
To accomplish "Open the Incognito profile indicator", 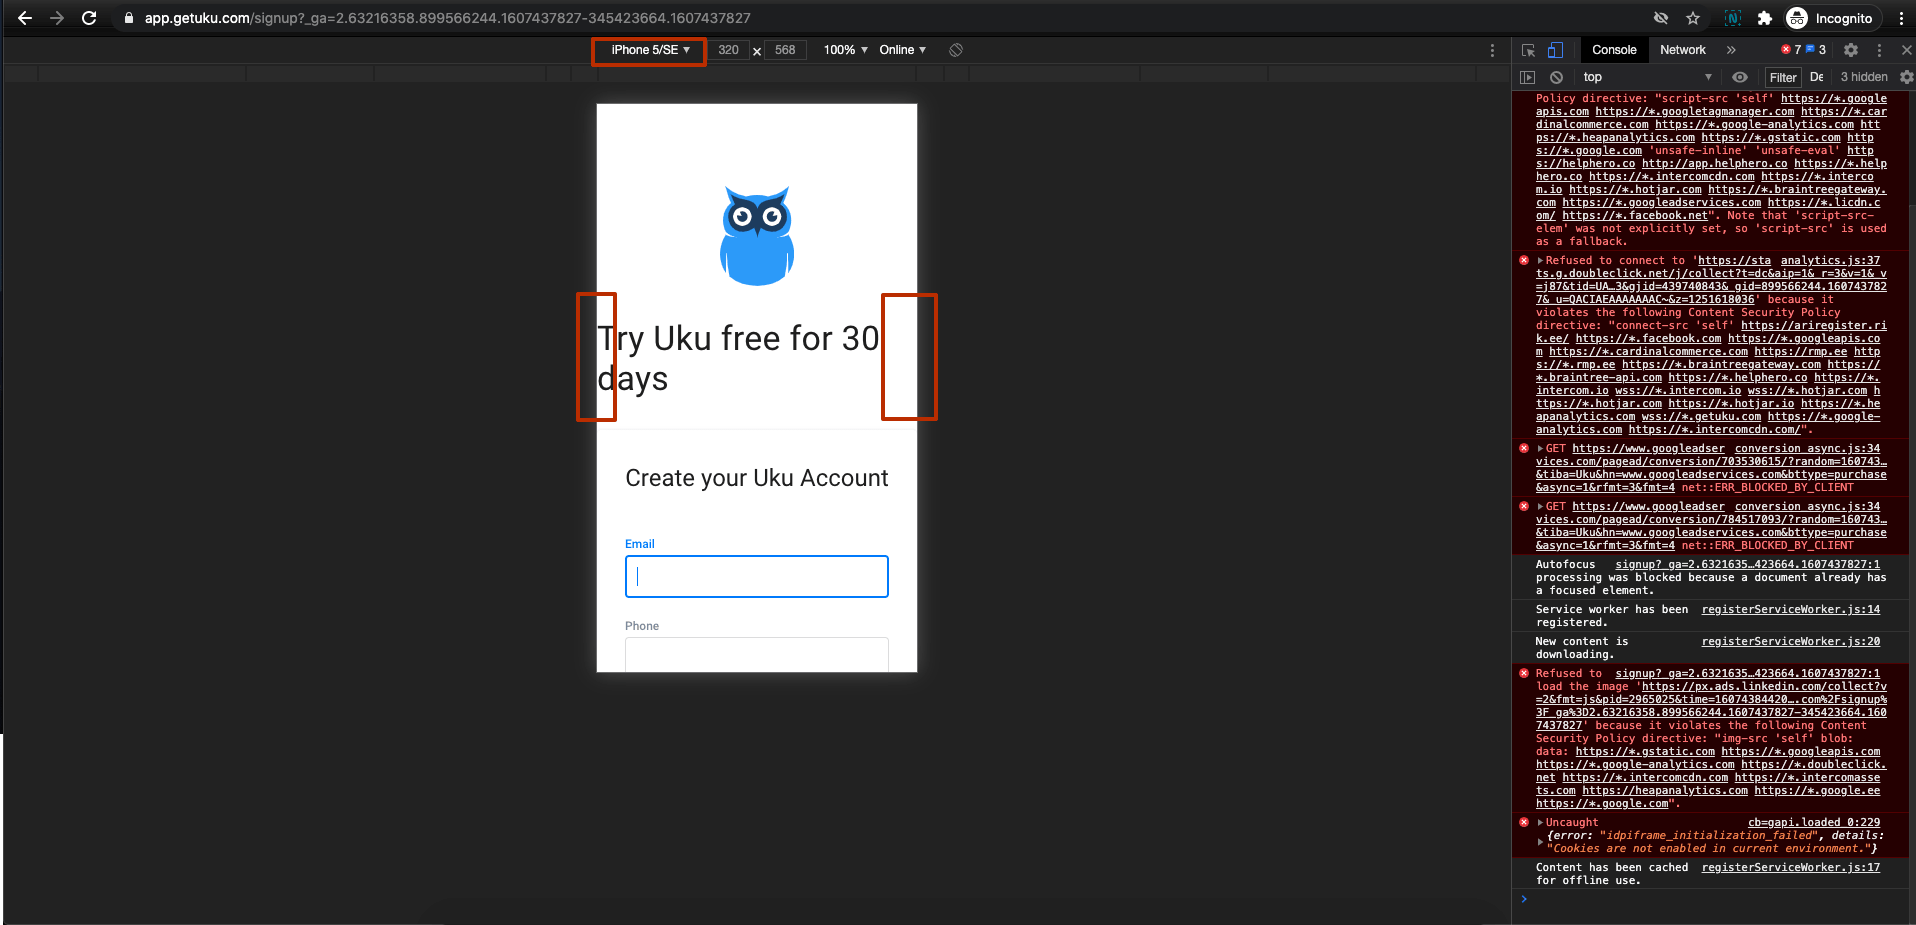I will 1831,18.
